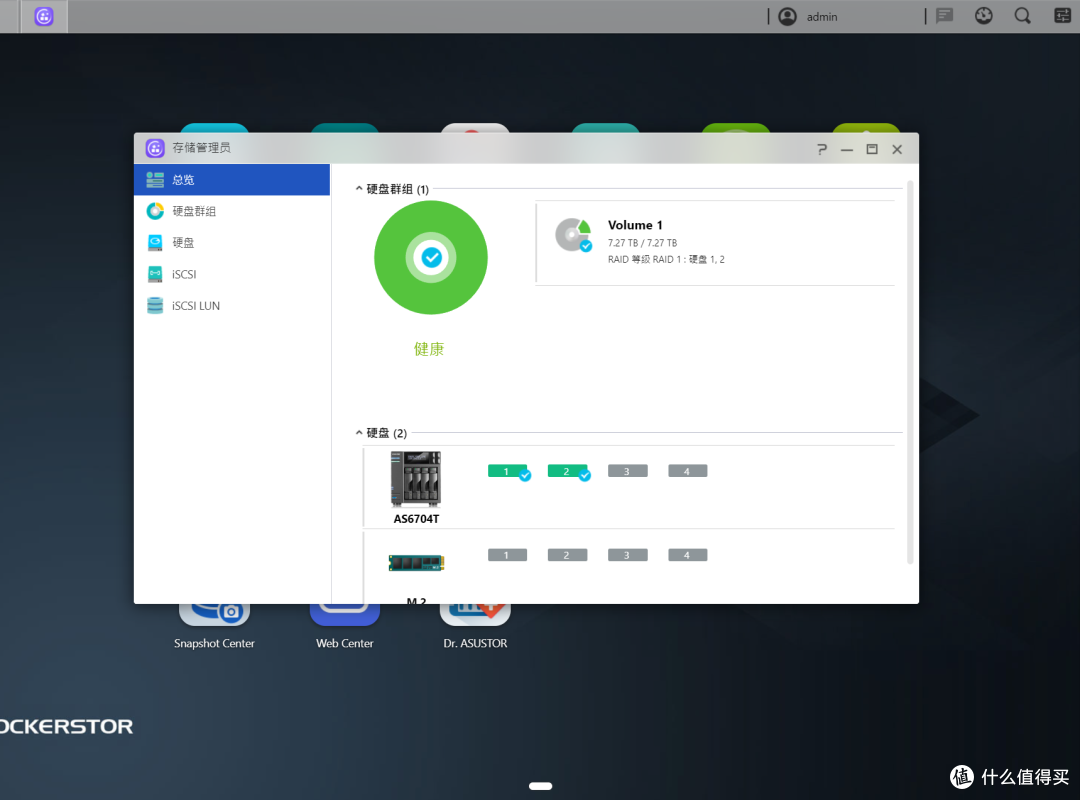The image size is (1080, 800).
Task: Click the vertical scrollbar in Storage Manager
Action: [910, 370]
